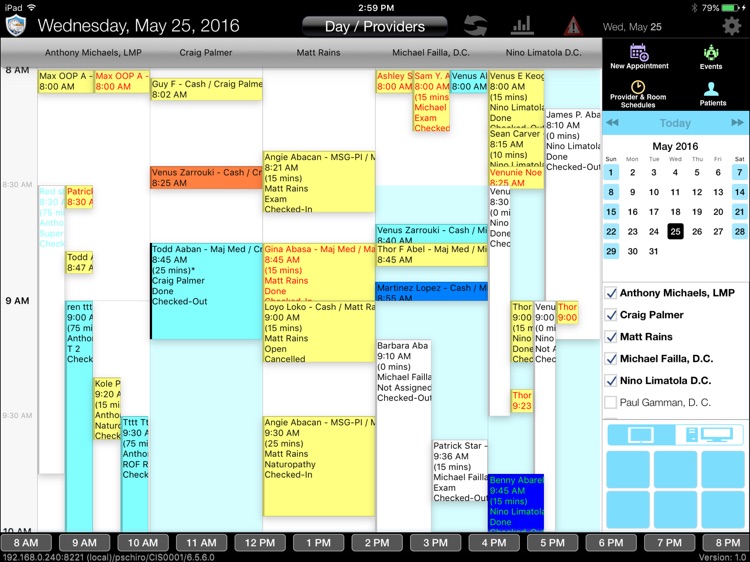750x562 pixels.
Task: Jump to 7 PM time button
Action: pyautogui.click(x=669, y=543)
